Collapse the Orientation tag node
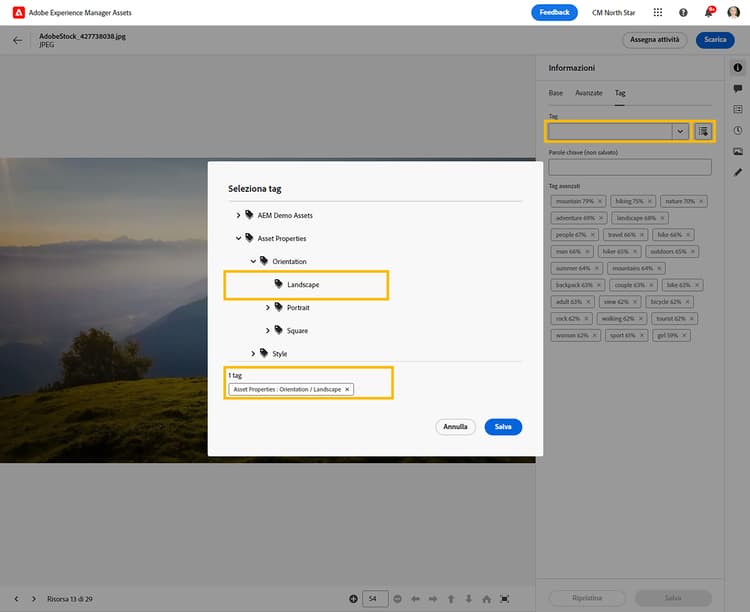The height and width of the screenshot is (612, 750). [x=253, y=261]
